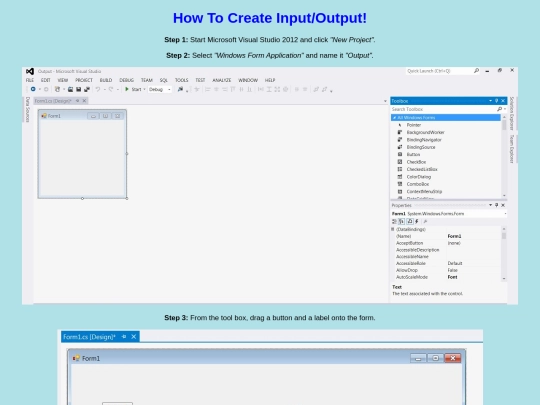The image size is (540, 405).
Task: Close the Toolbox panel
Action: pos(503,101)
